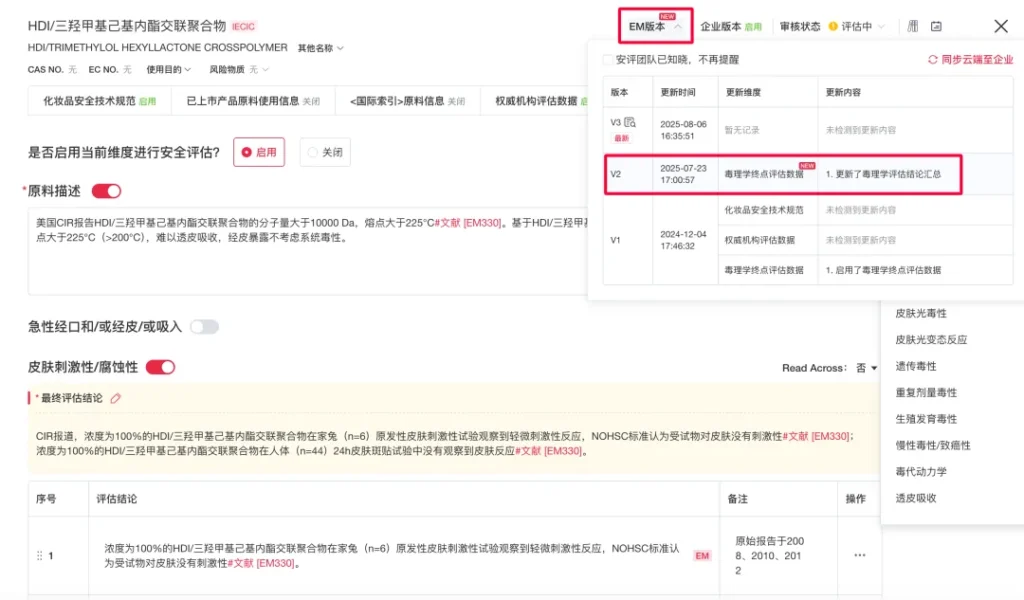
Task: Open the three-dot actions menu in row 1
Action: [859, 555]
